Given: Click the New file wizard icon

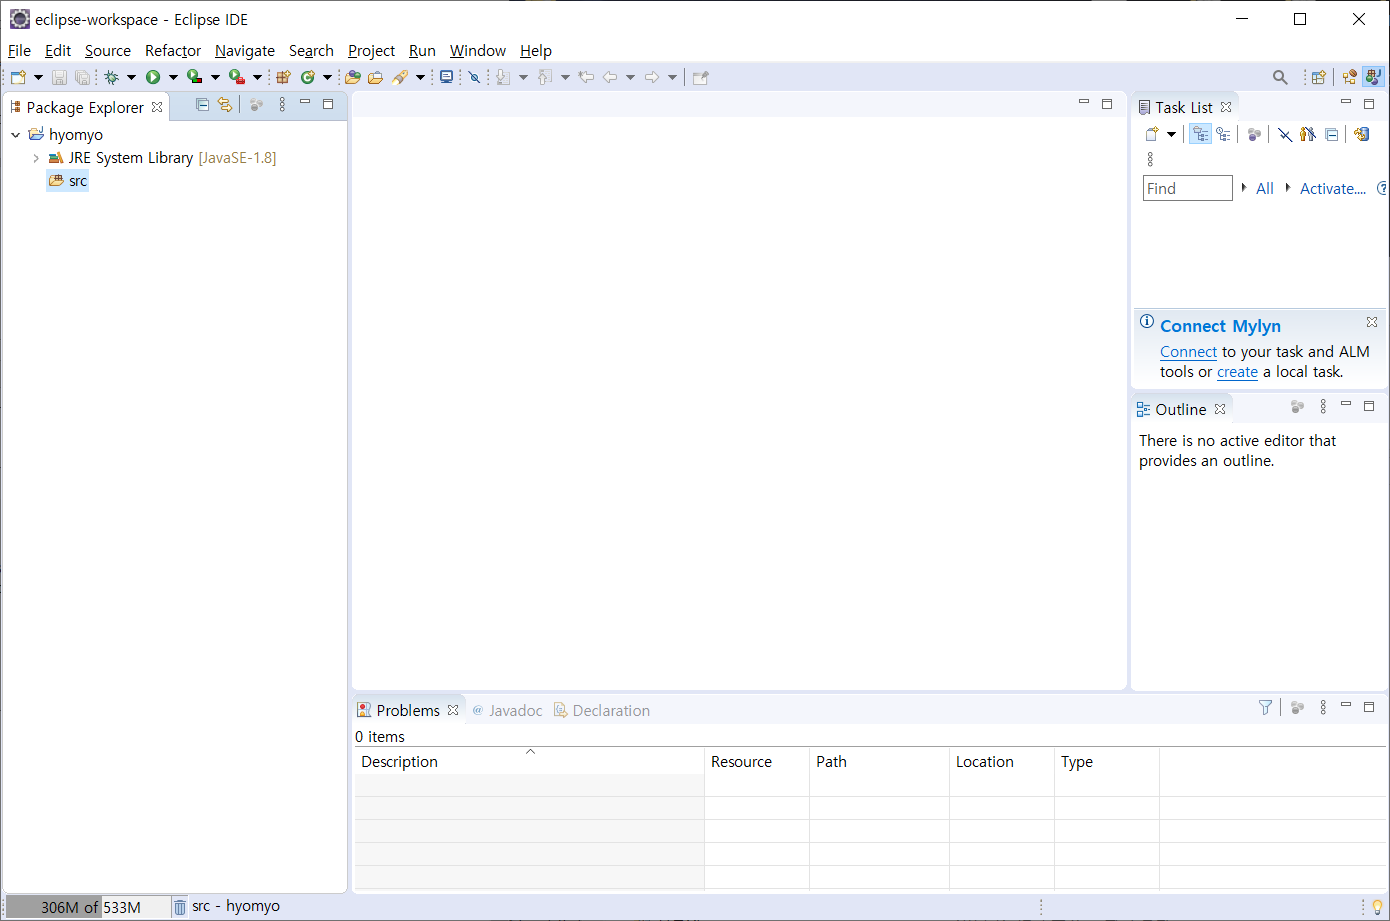Looking at the screenshot, I should (x=18, y=77).
